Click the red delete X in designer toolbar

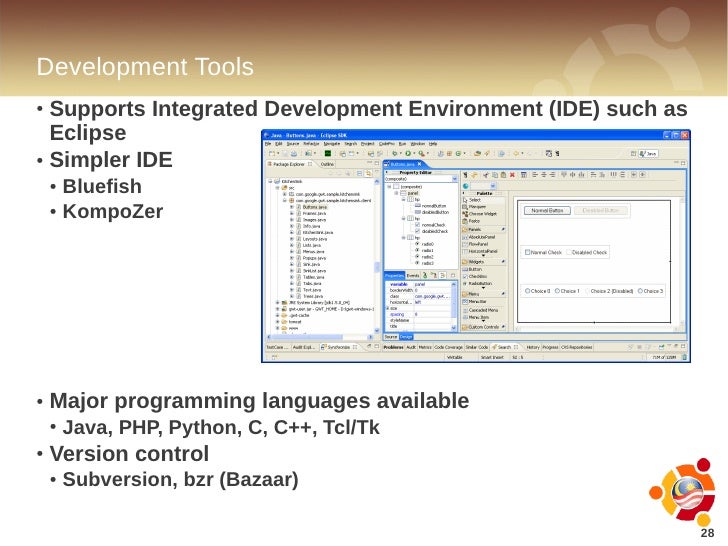pyautogui.click(x=513, y=175)
